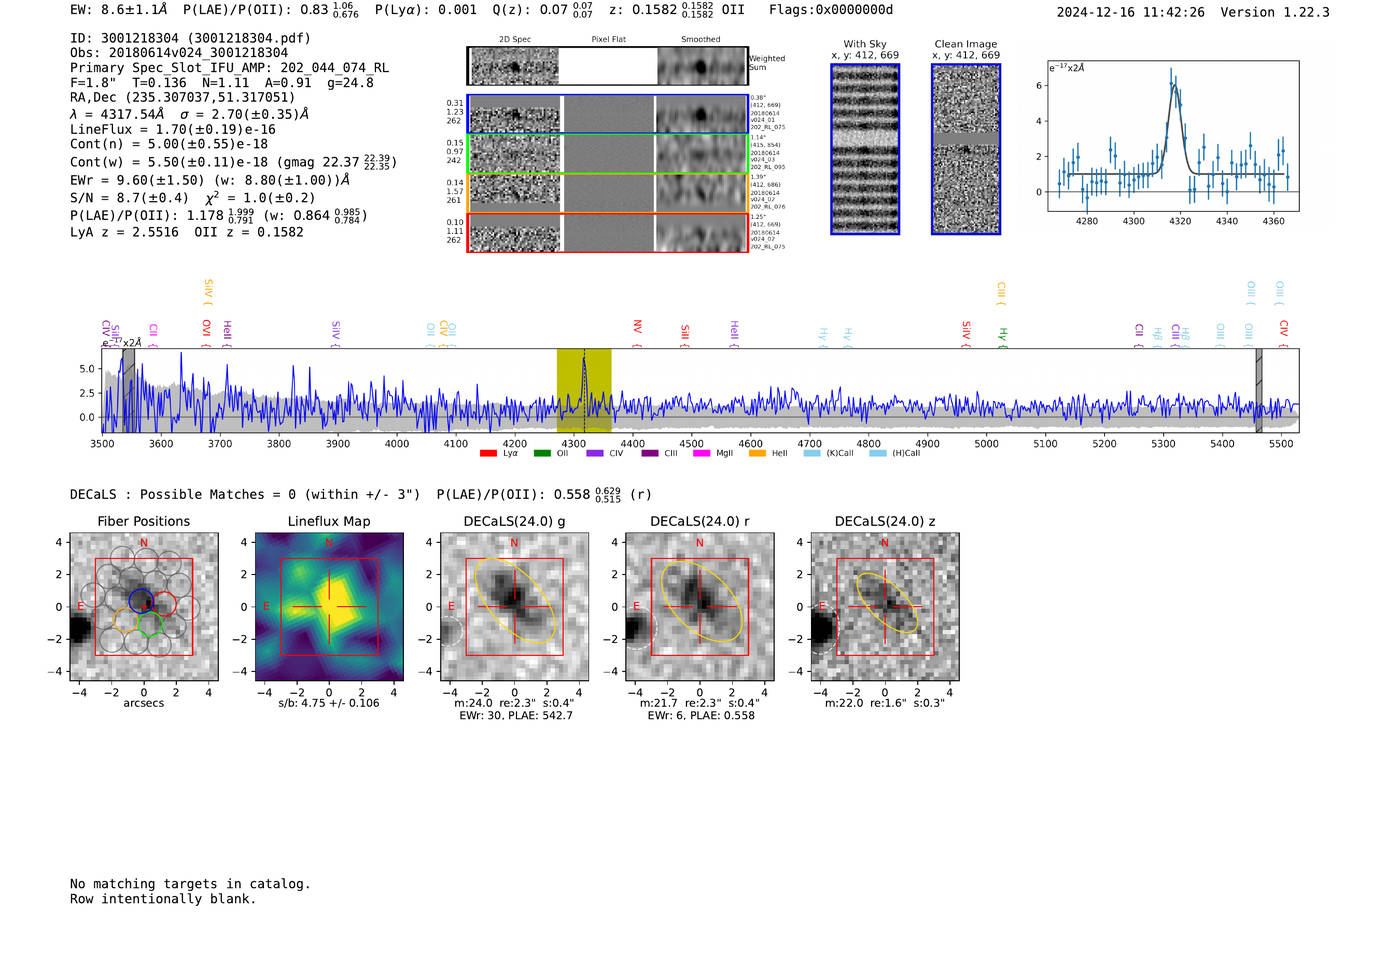This screenshot has height=953, width=1400.
Task: Click the LineFlux = 1.70(±0.19)e-16 value
Action: click(x=173, y=129)
